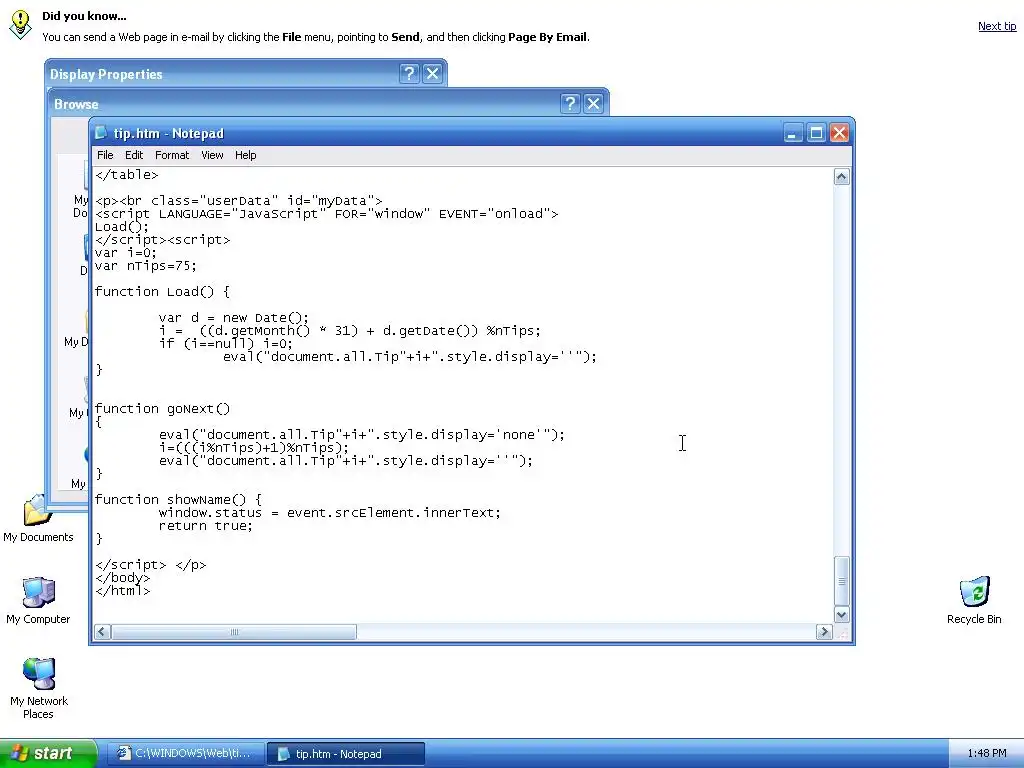
Task: Click the 'Load();' line in the script
Action: click(121, 227)
